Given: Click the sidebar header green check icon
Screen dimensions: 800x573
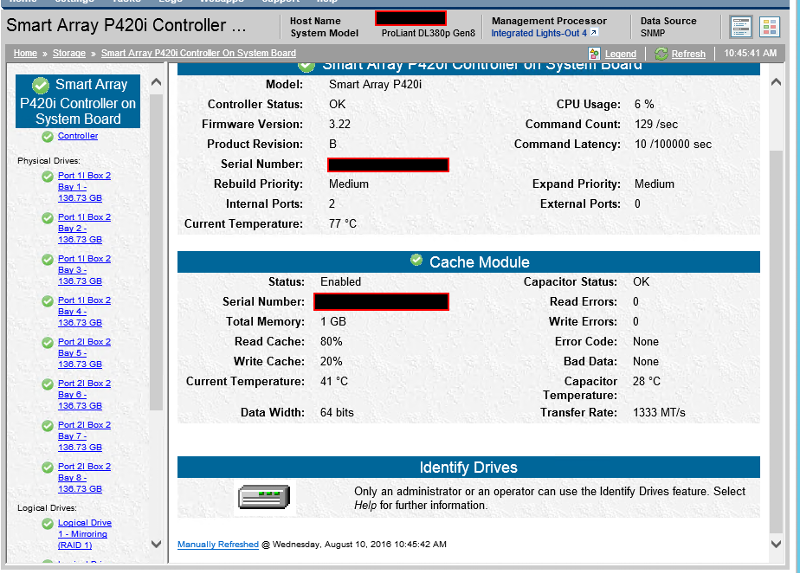Looking at the screenshot, I should point(40,85).
